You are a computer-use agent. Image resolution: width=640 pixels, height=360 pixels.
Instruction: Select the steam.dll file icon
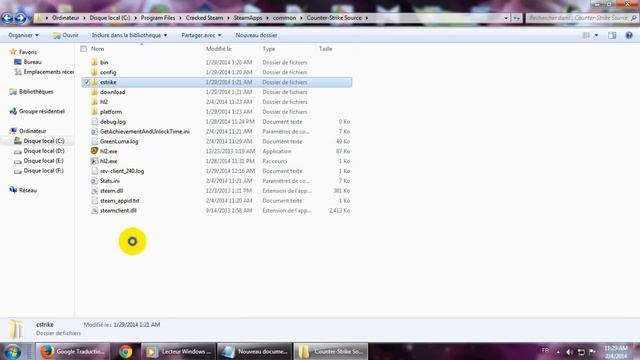94,191
